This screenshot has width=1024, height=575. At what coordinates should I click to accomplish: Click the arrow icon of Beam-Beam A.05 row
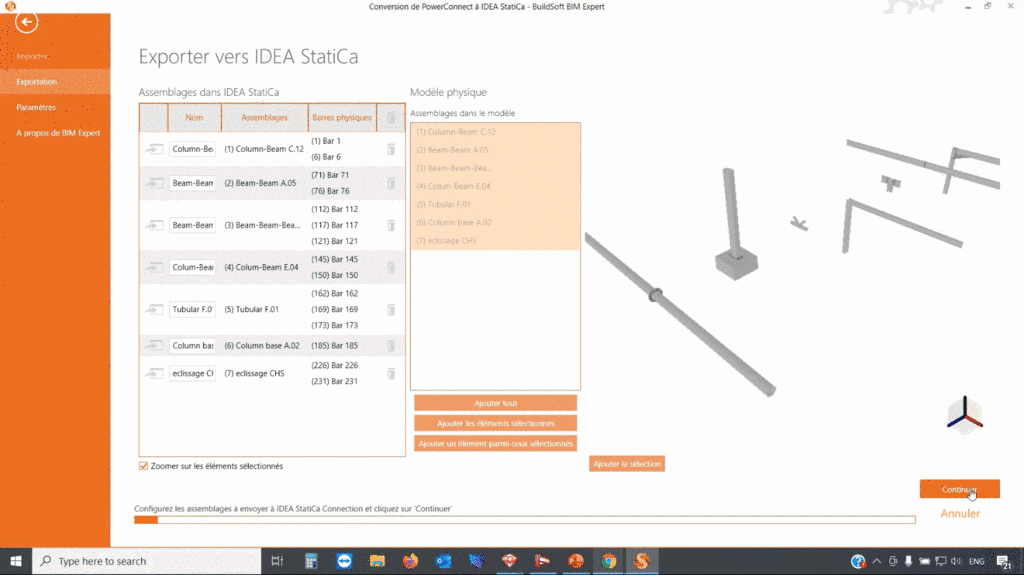pyautogui.click(x=154, y=183)
